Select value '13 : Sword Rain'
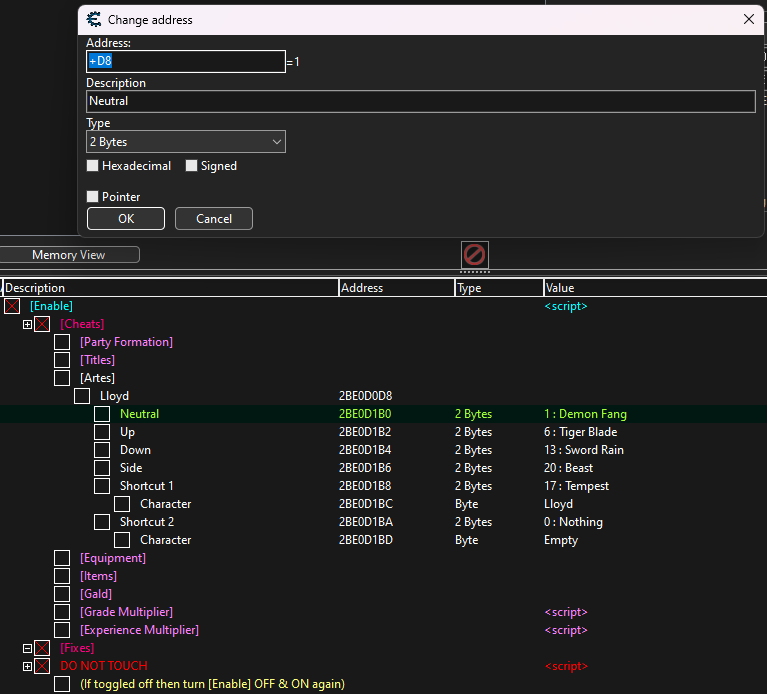 pyautogui.click(x=584, y=450)
